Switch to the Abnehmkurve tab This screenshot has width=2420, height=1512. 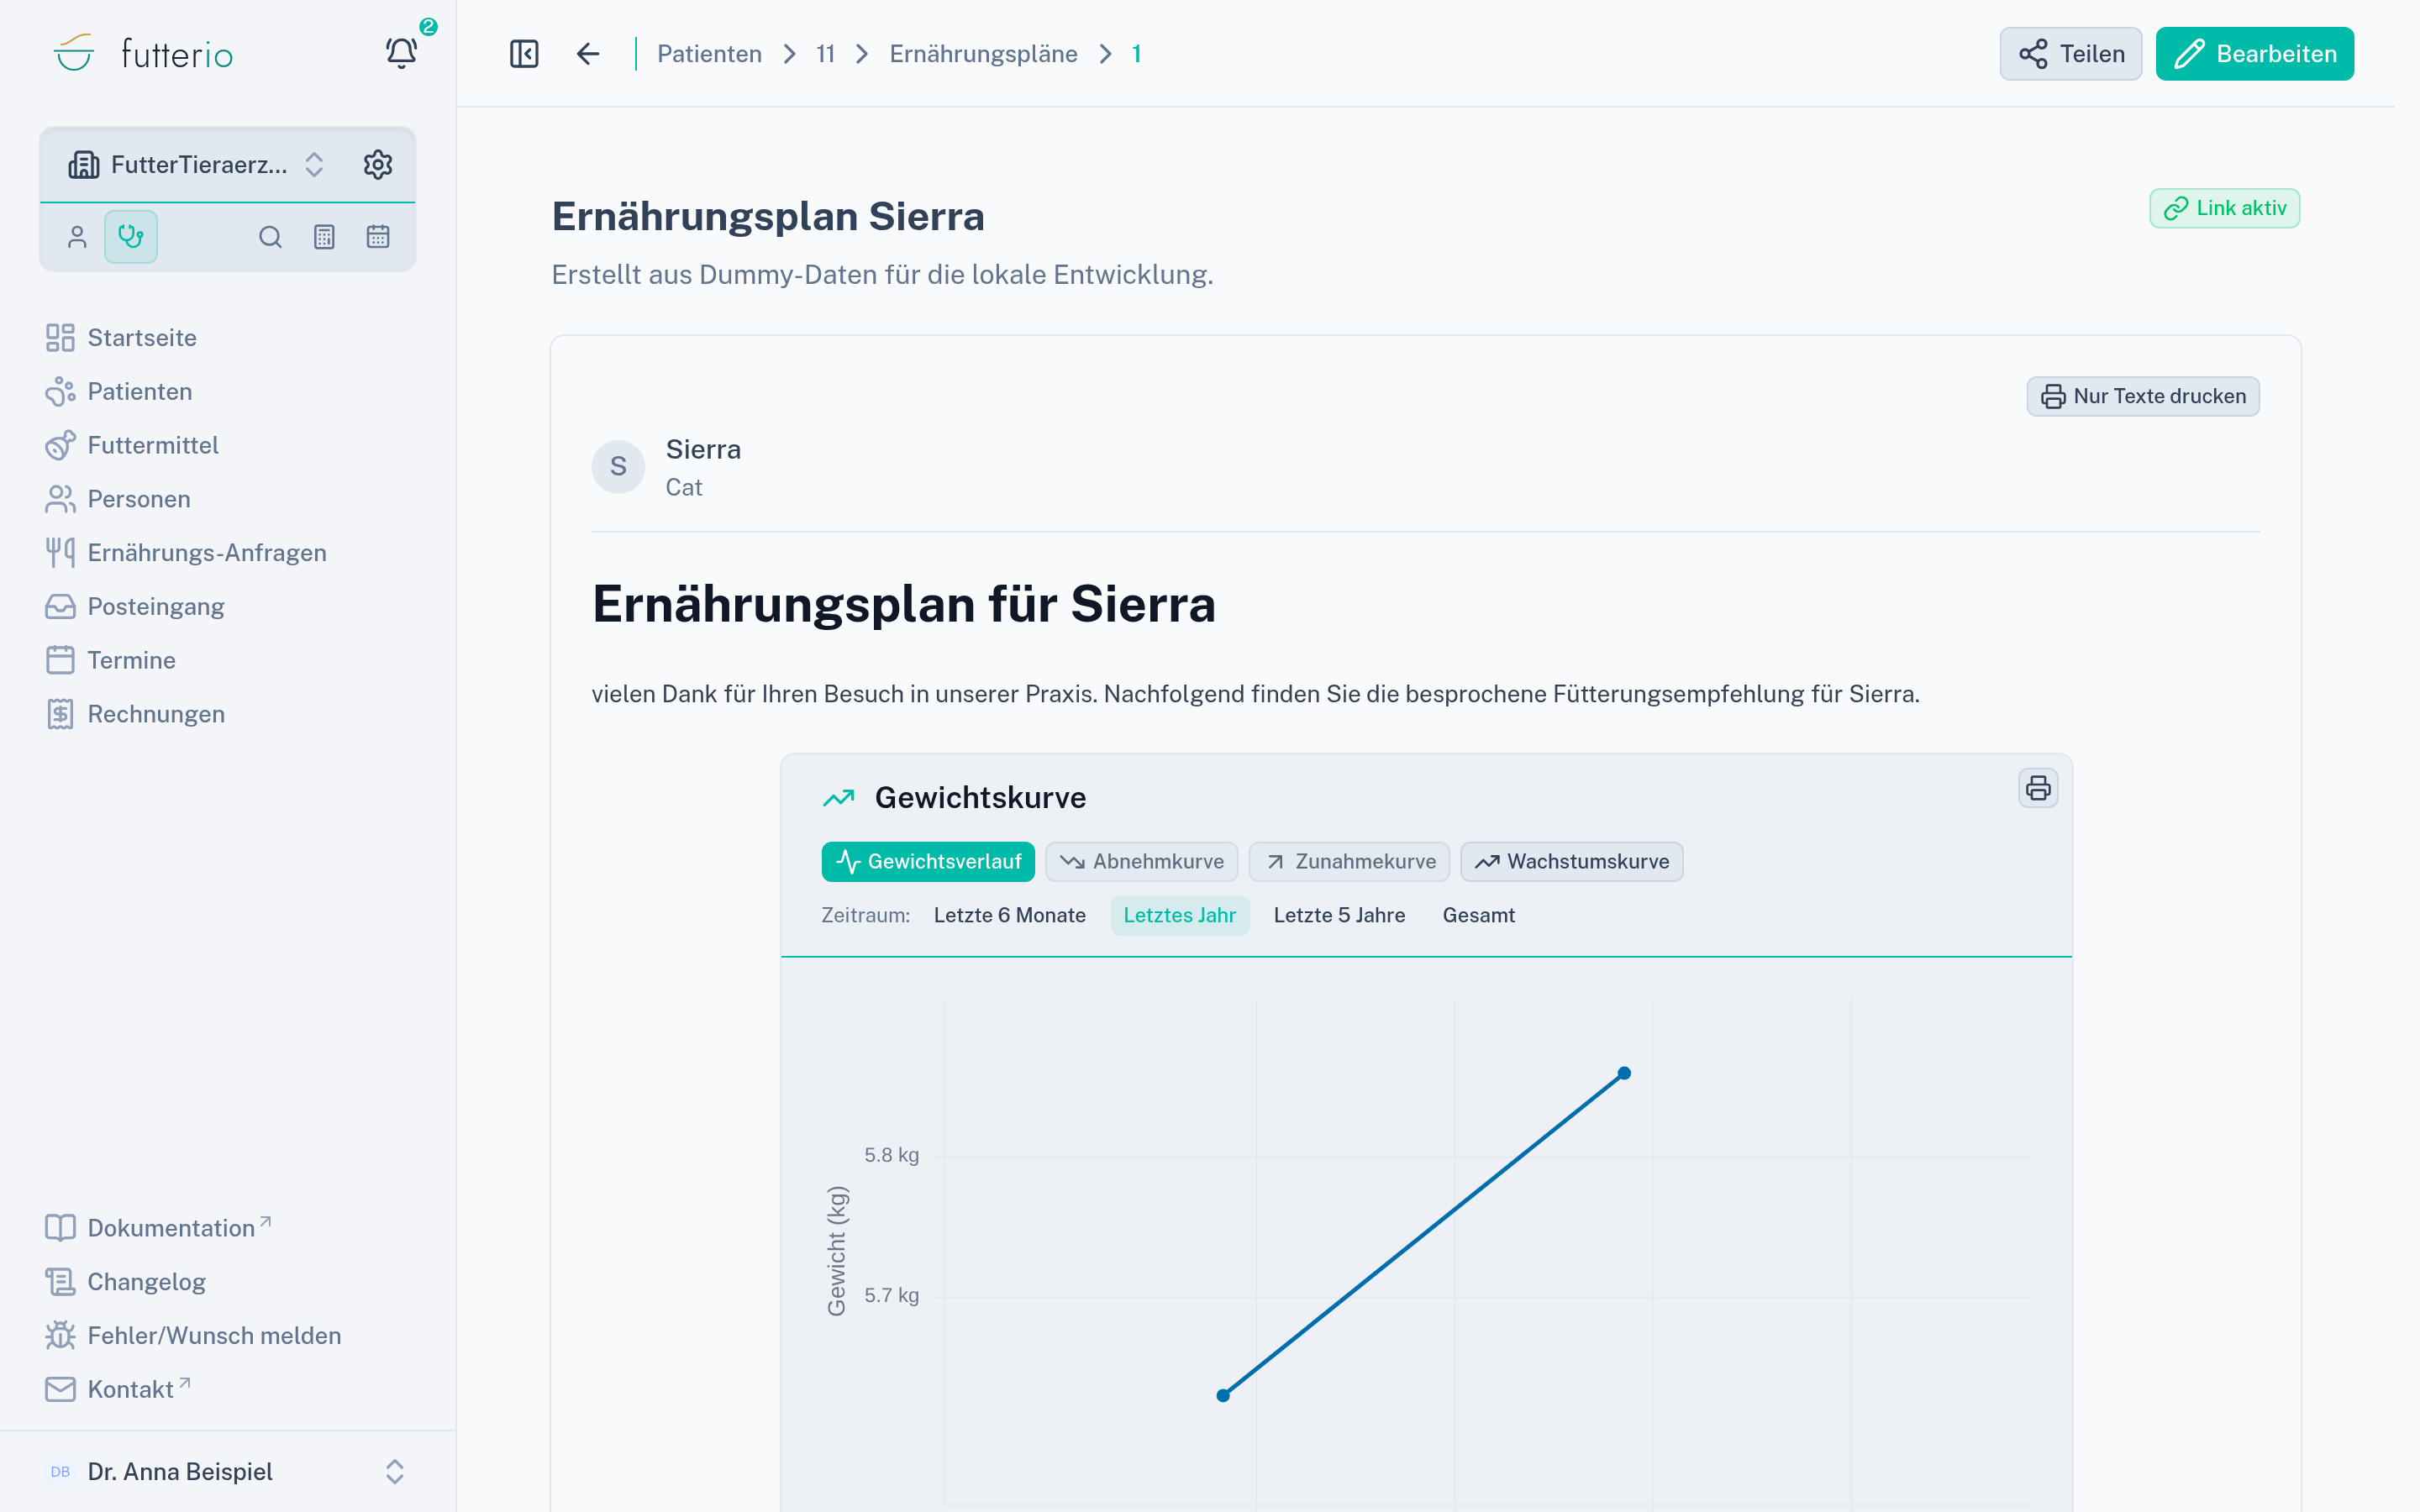[x=1142, y=862]
